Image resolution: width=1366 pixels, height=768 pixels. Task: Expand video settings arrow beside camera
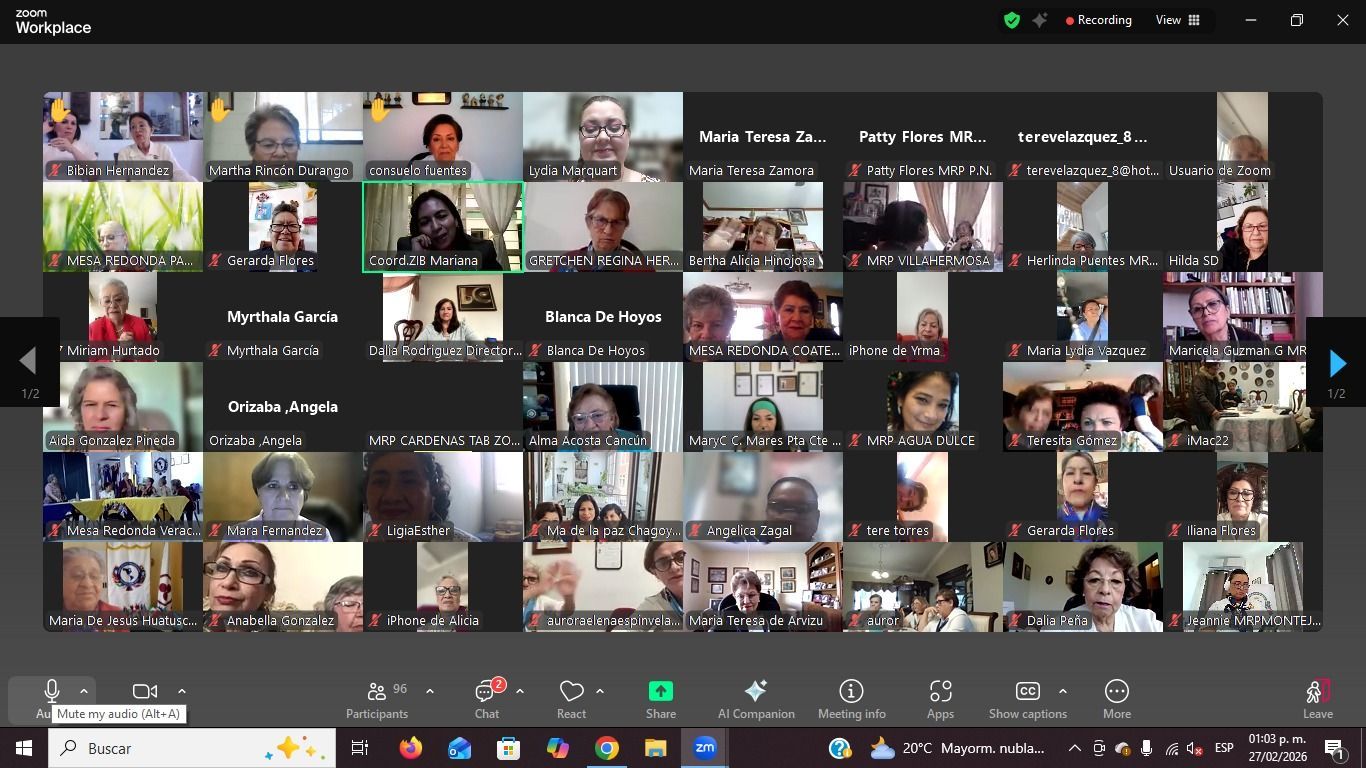pyautogui.click(x=181, y=691)
